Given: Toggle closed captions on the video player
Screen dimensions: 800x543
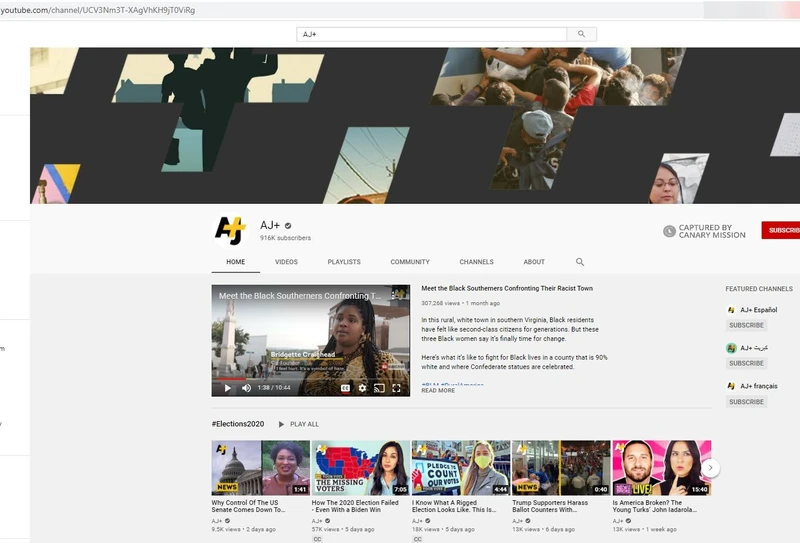Looking at the screenshot, I should point(346,388).
